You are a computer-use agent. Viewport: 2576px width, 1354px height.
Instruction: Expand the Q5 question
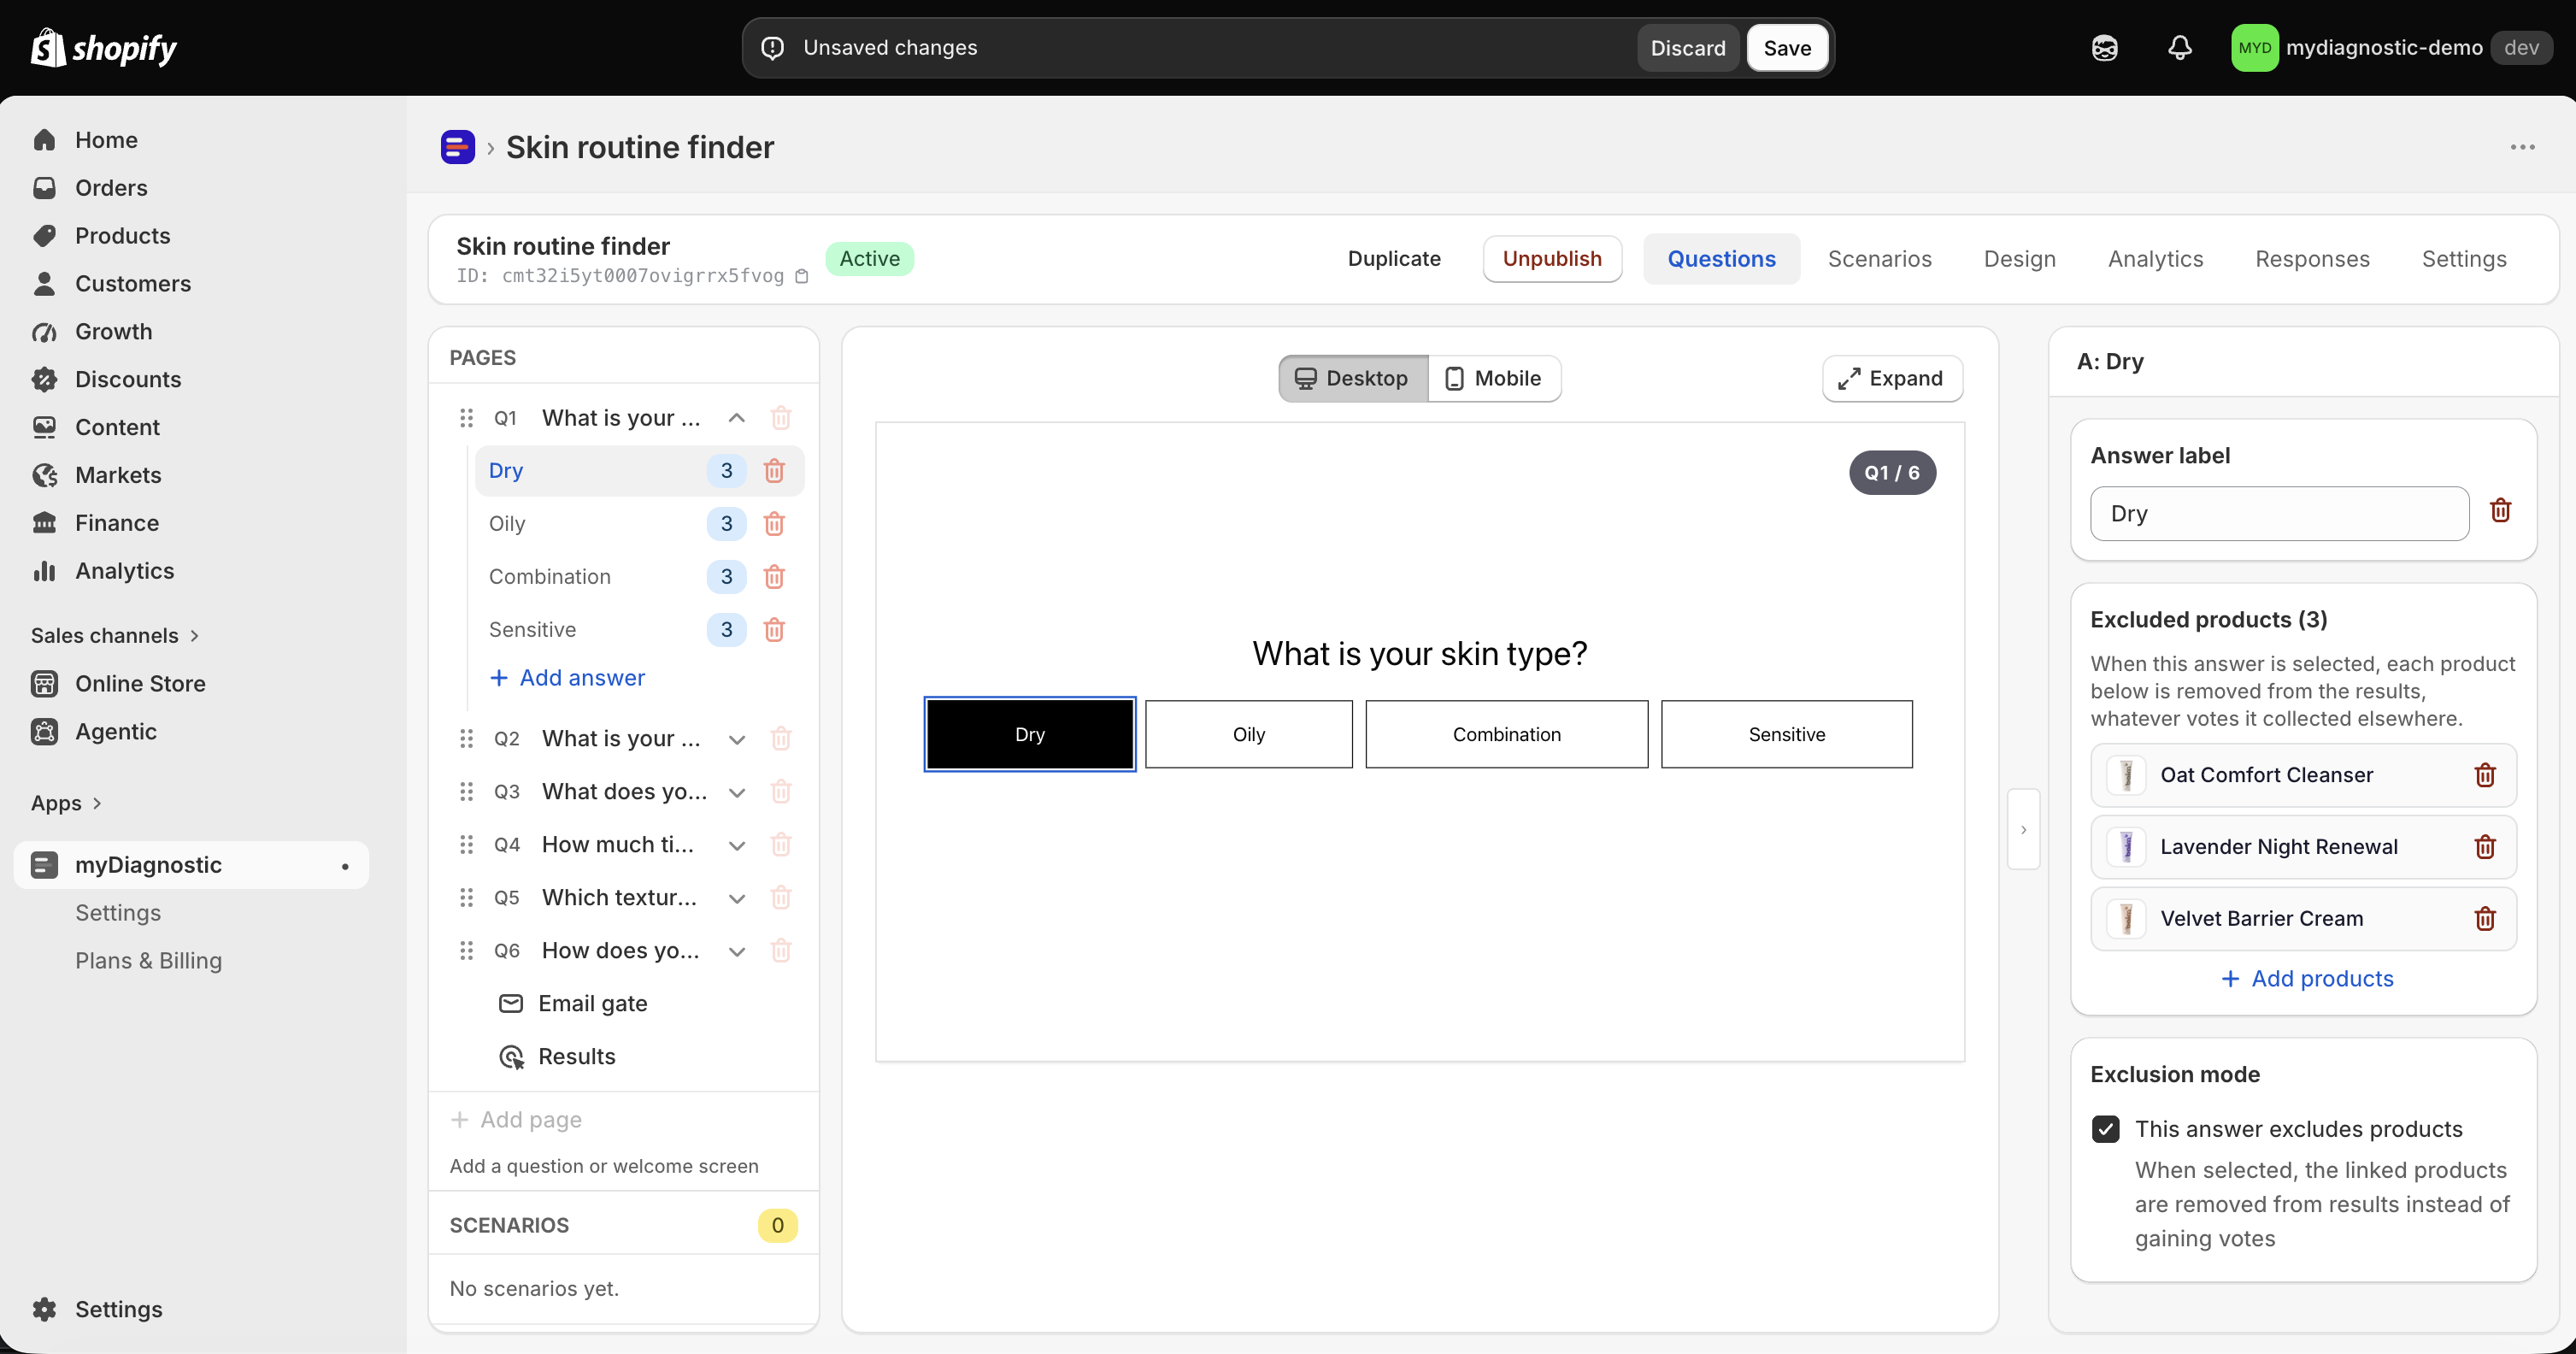(x=737, y=898)
